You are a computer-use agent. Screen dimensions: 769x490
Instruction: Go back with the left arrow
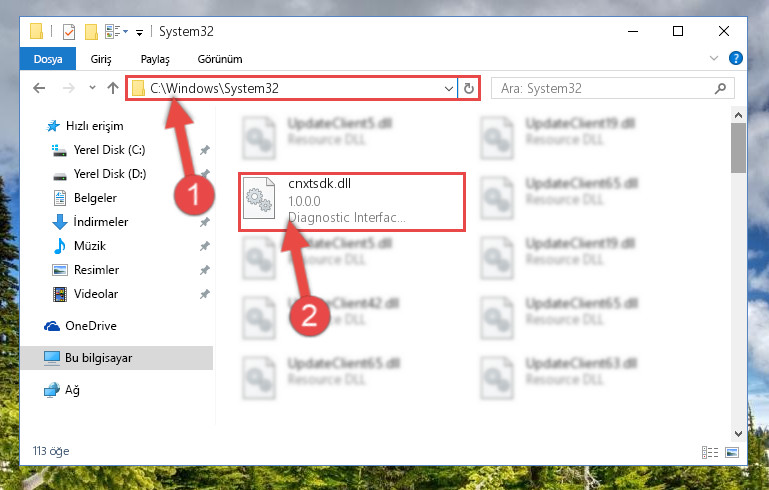[39, 88]
